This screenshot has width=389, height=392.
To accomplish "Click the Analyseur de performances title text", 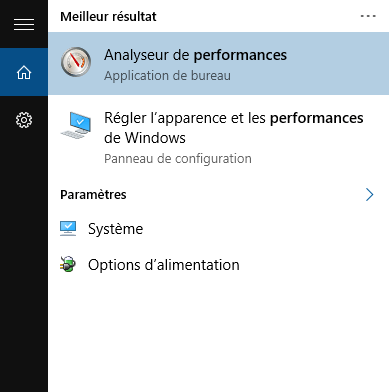I will [x=195, y=55].
